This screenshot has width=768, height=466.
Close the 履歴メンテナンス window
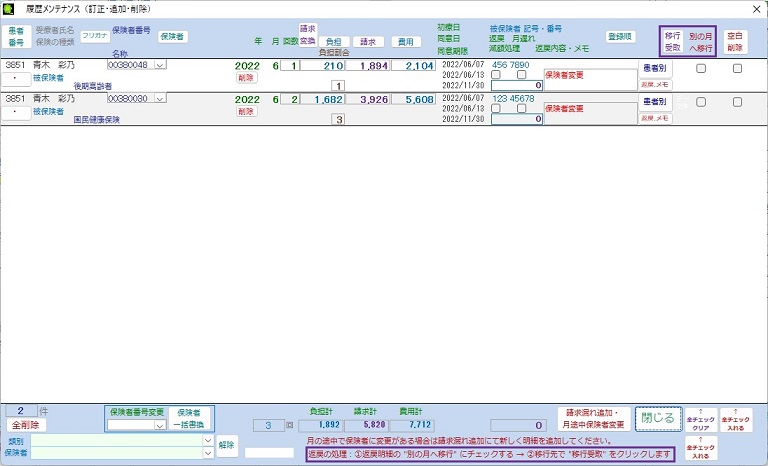pos(756,9)
